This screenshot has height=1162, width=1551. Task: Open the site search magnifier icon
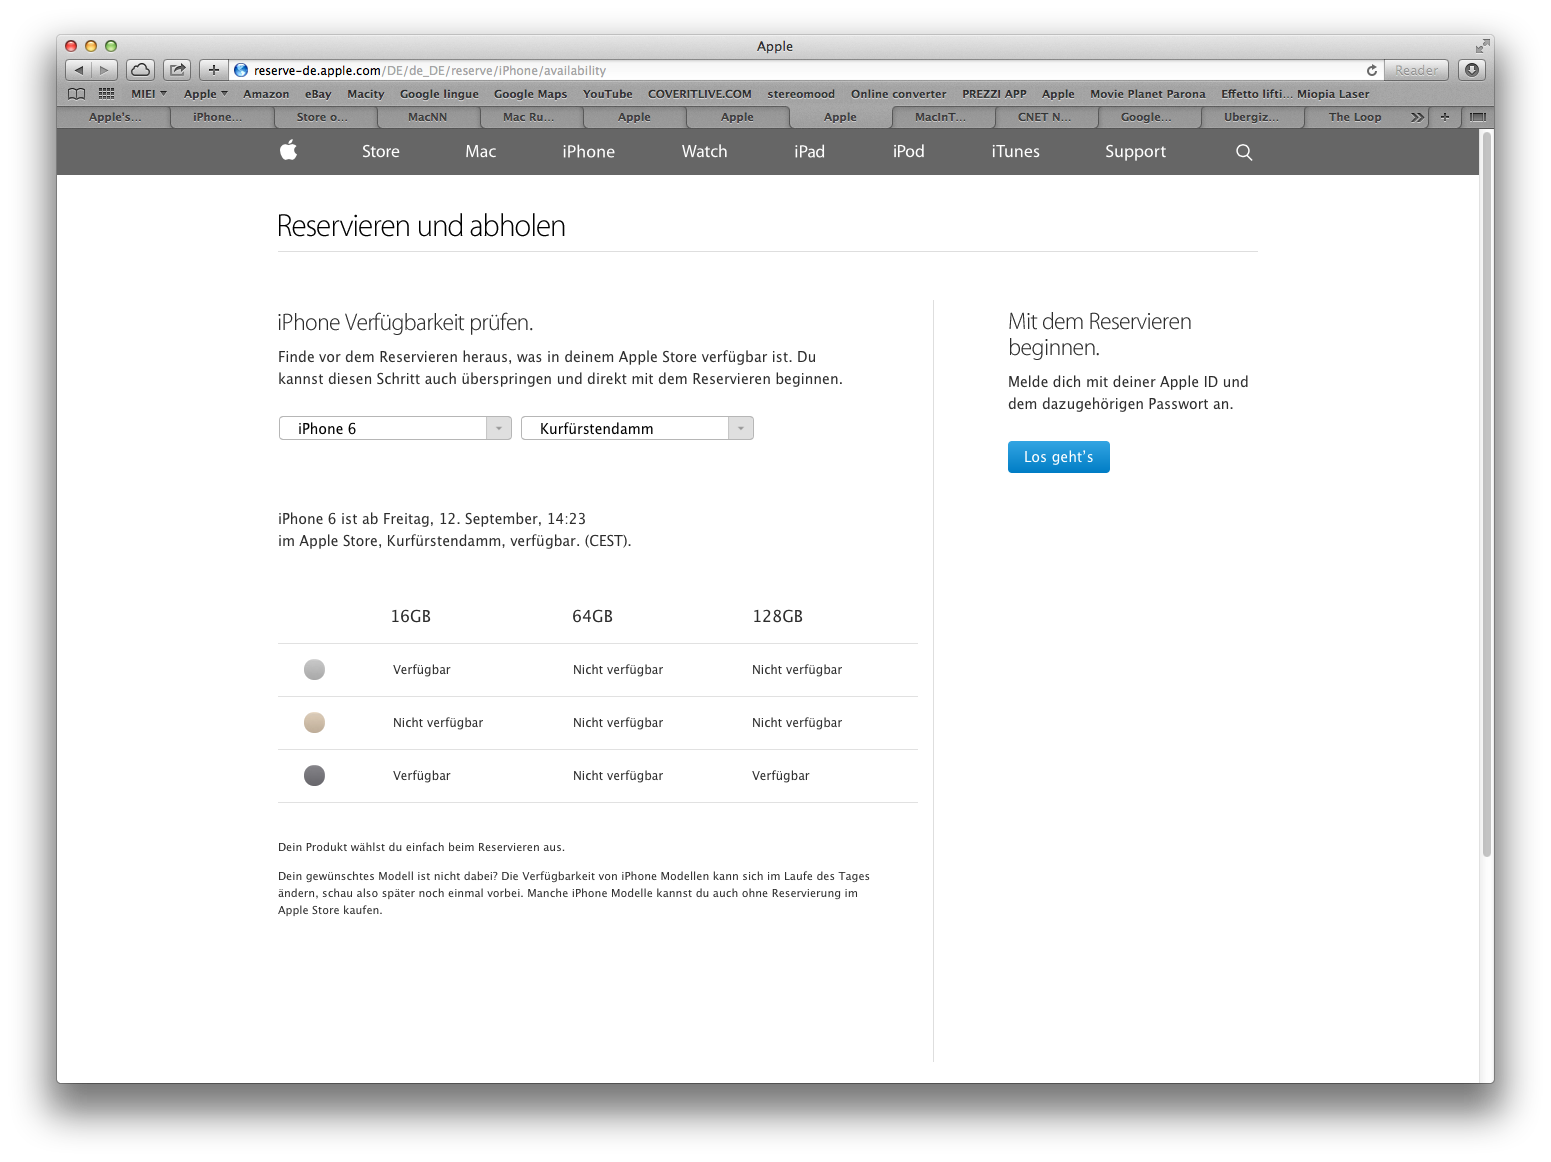1244,152
